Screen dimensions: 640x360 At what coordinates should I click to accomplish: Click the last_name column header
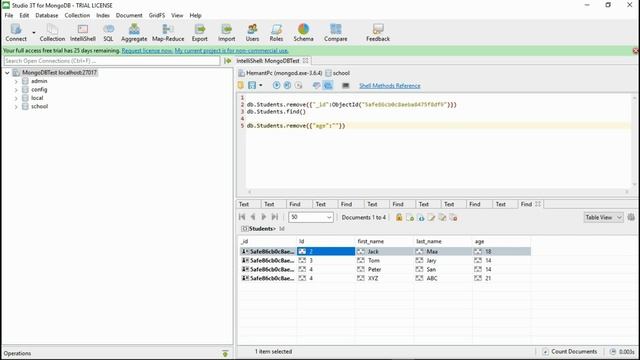tap(442, 242)
